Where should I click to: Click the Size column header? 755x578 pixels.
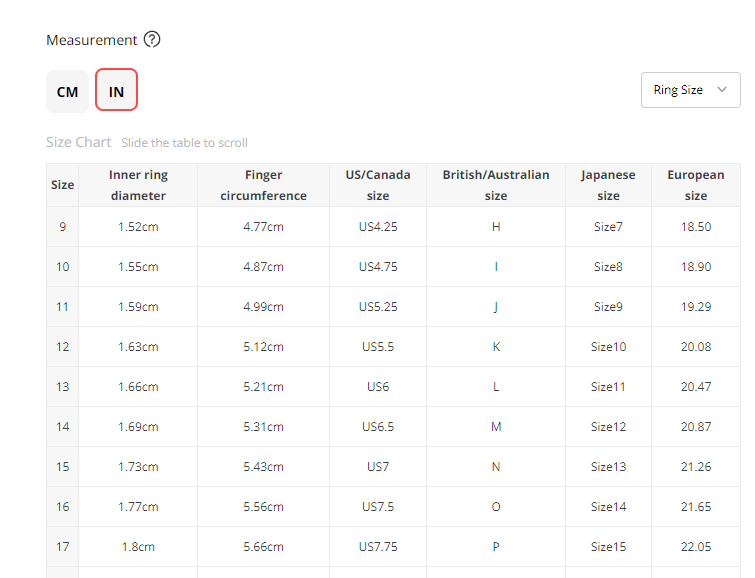click(x=62, y=185)
